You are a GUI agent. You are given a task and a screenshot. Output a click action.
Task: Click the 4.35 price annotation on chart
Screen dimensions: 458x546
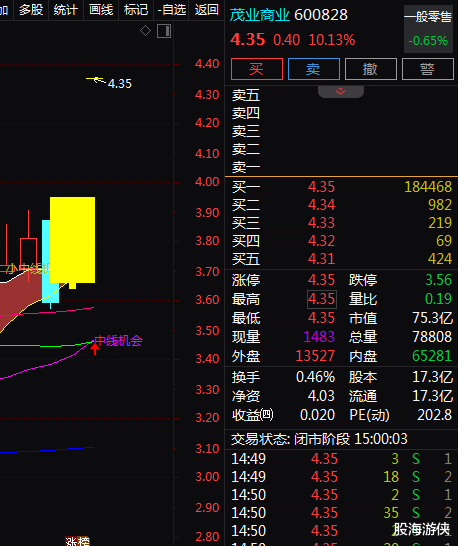[119, 84]
